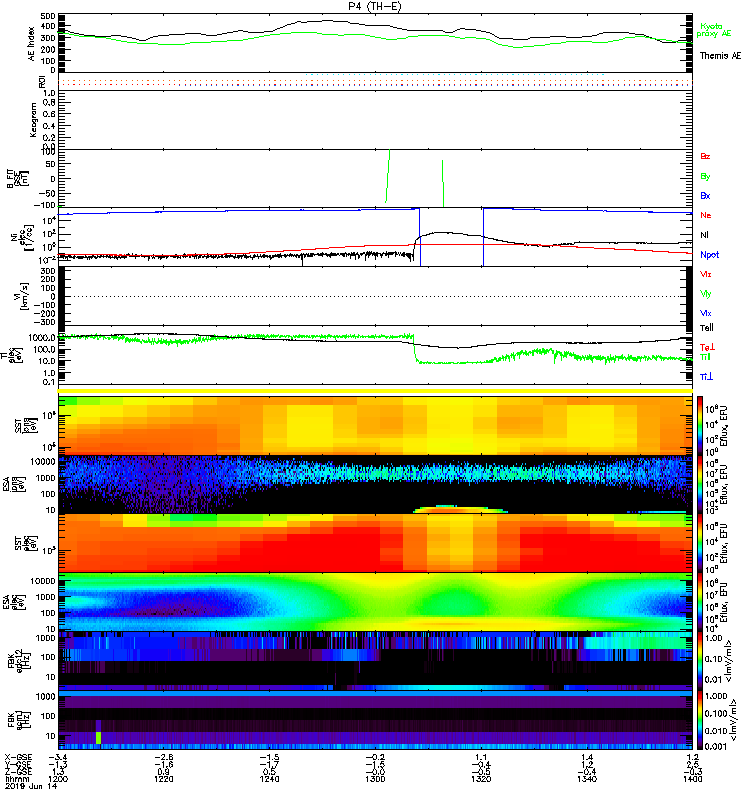750x800 pixels.
Task: Click the 1400 time tick label
Action: tap(692, 779)
